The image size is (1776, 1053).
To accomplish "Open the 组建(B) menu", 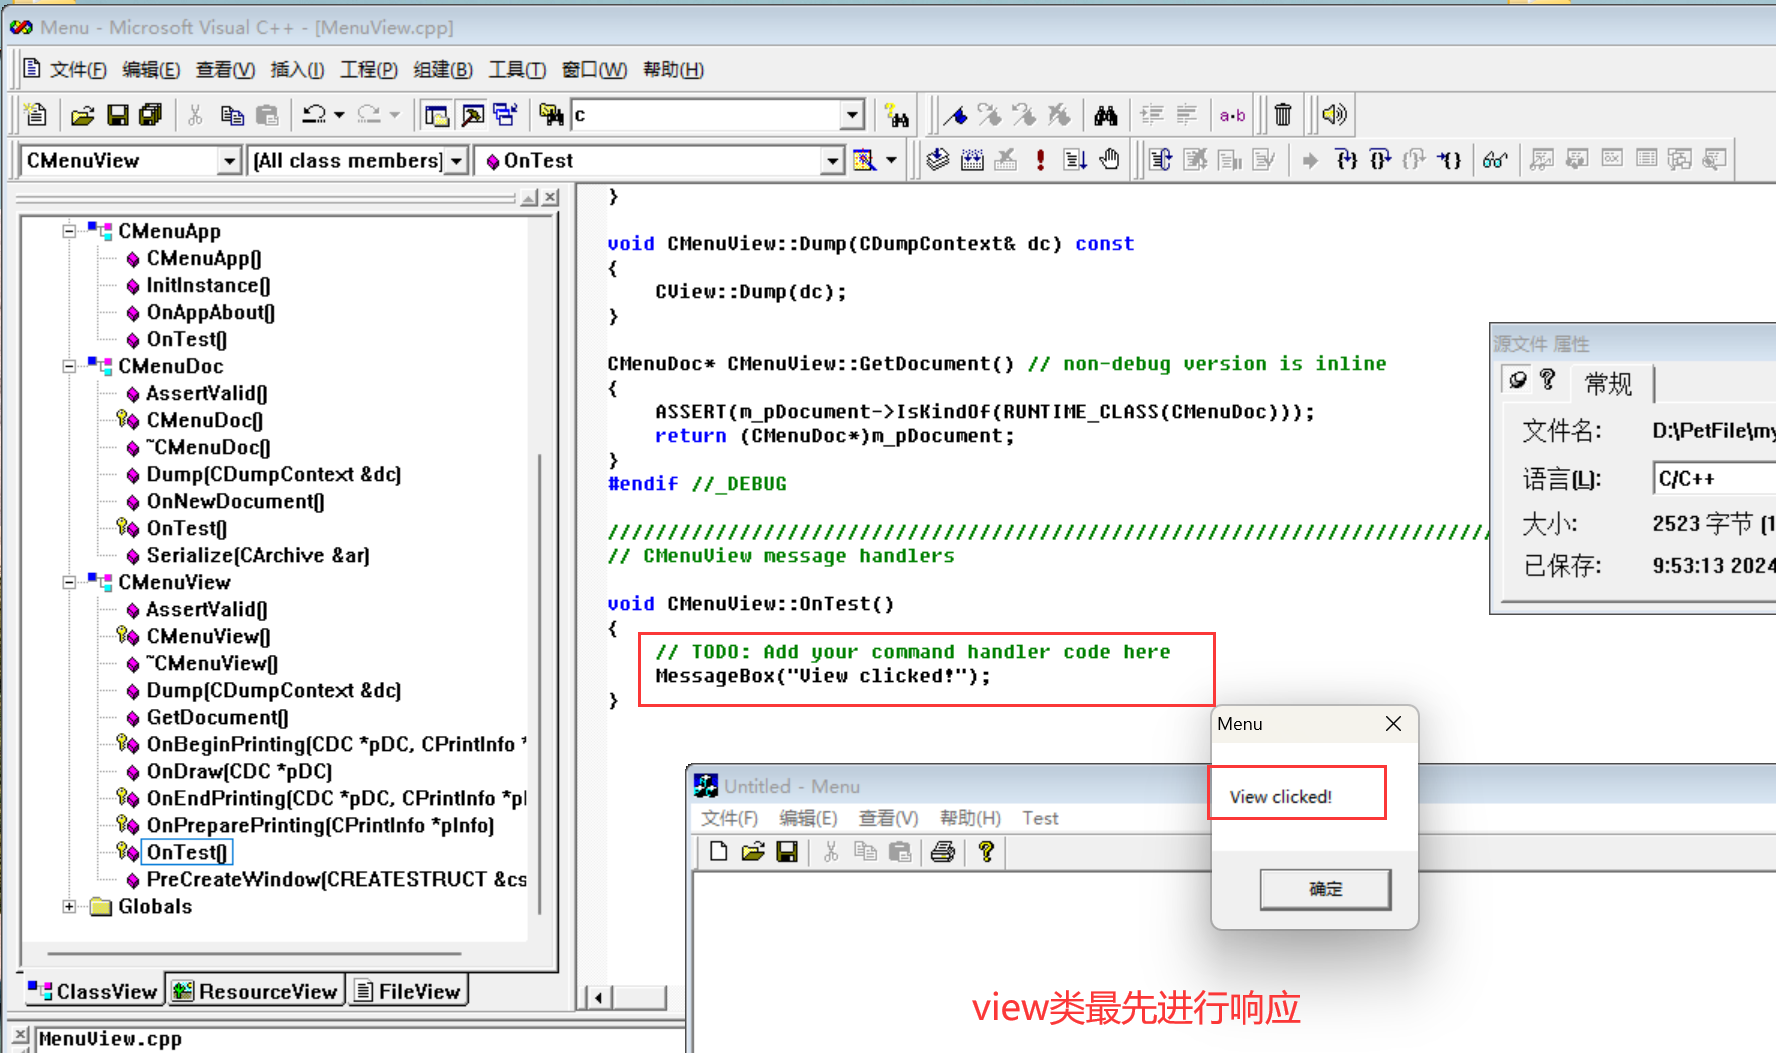I will pos(443,69).
